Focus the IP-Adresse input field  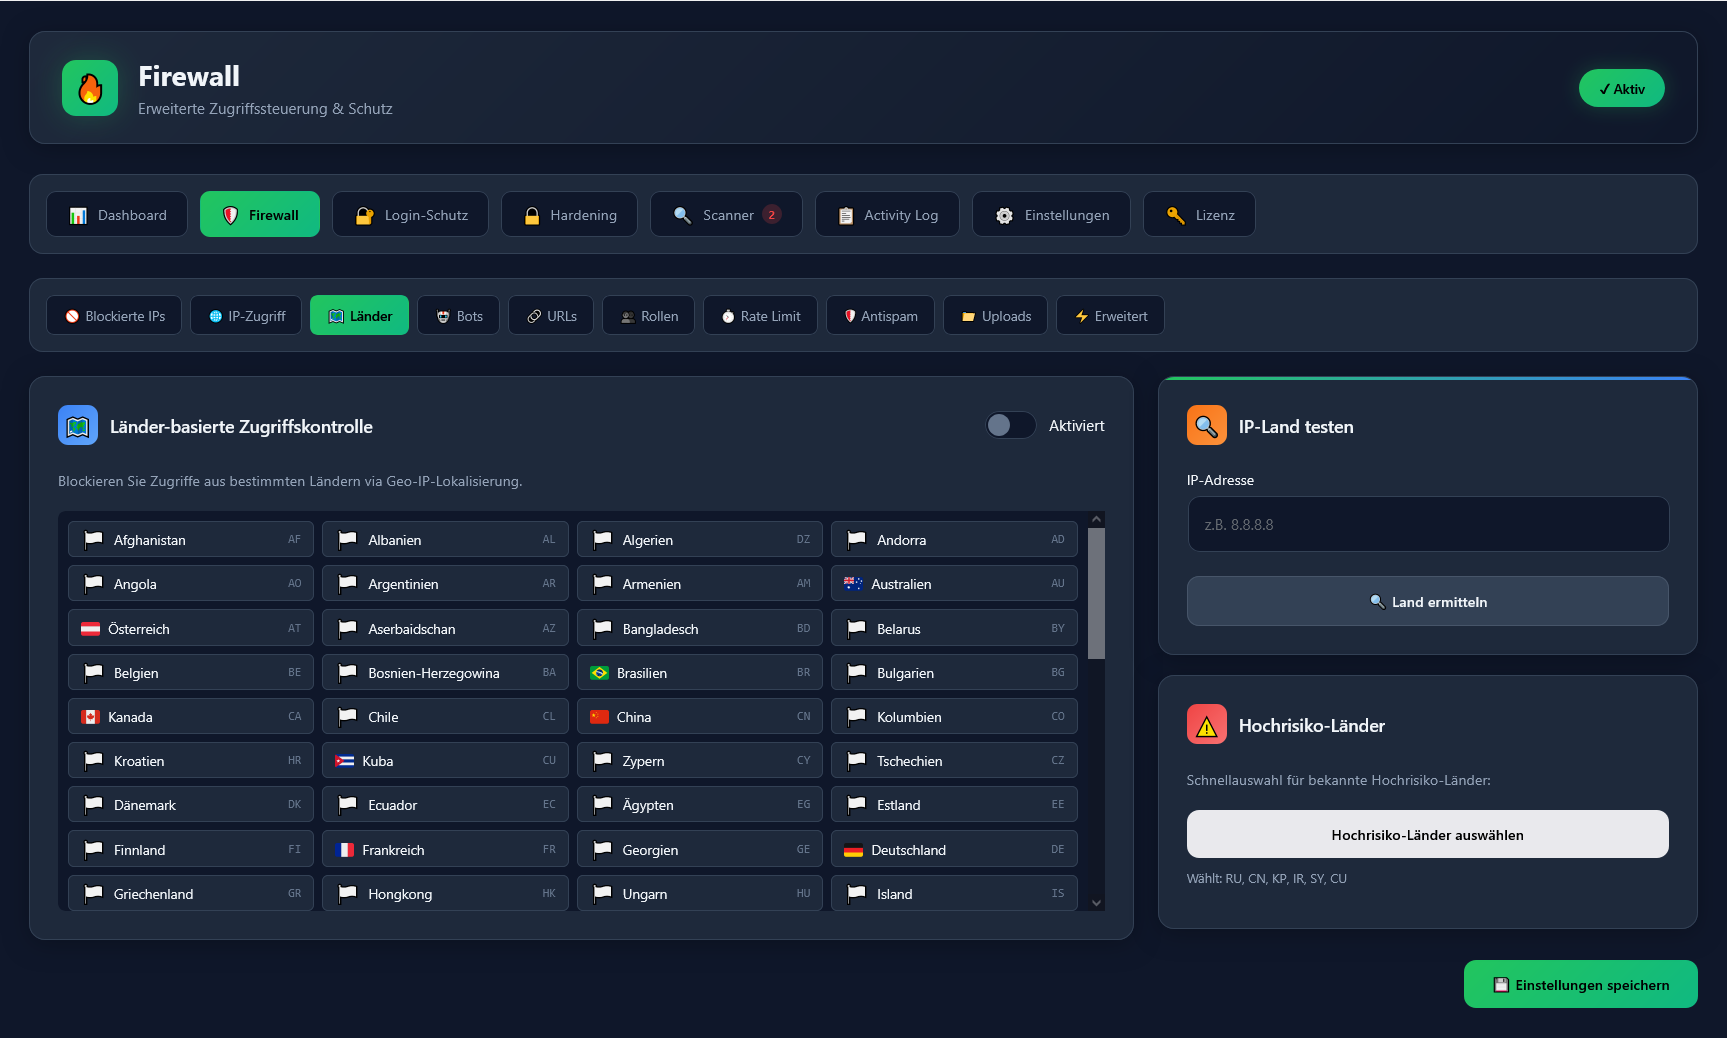[1427, 525]
